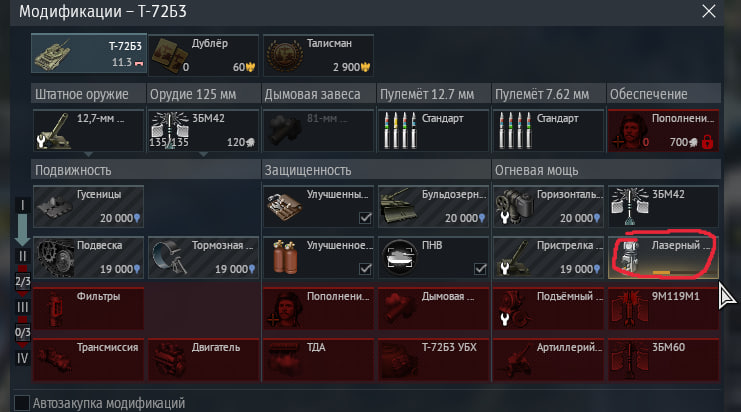This screenshot has width=741, height=412.
Task: Expand the 12,7-мм standard weapon dropdown
Action: (x=88, y=154)
